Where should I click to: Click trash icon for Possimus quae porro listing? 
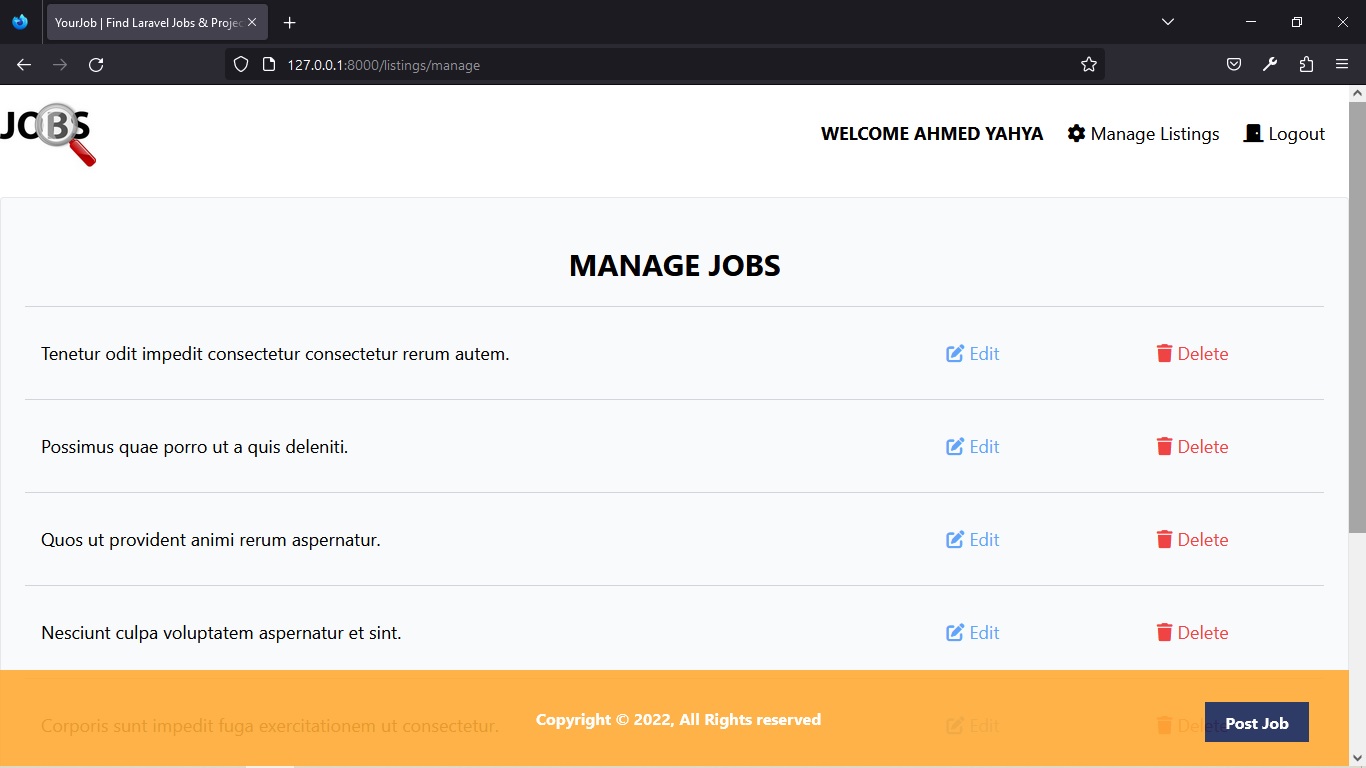(x=1164, y=446)
